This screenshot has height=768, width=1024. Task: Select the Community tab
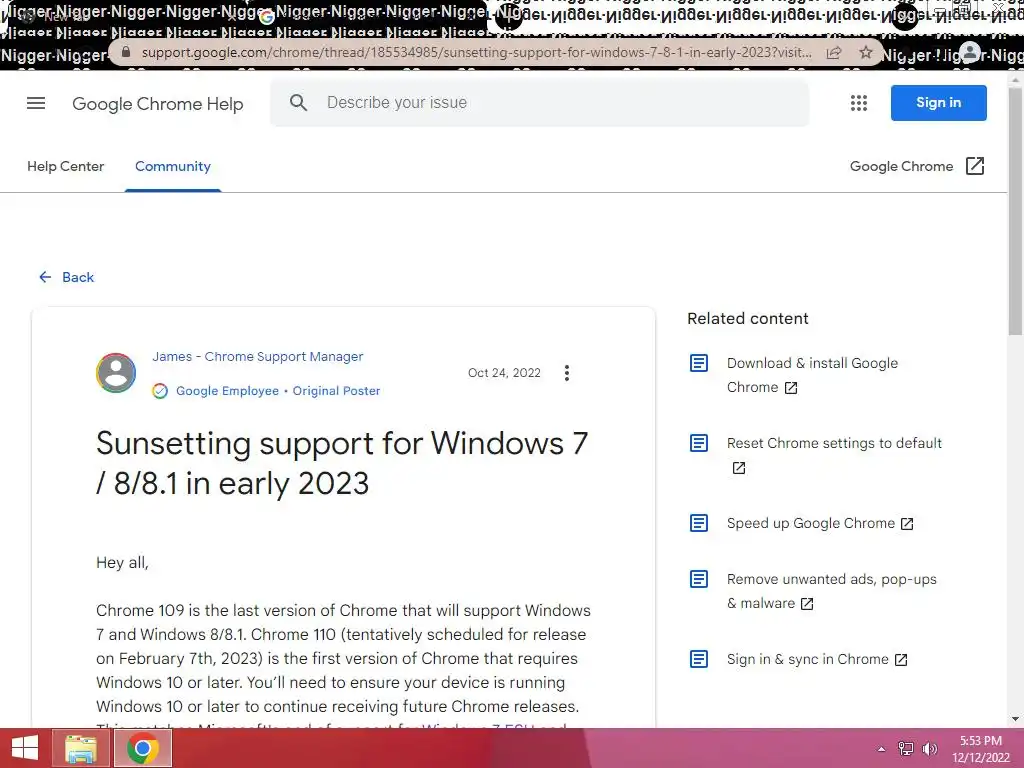point(173,167)
